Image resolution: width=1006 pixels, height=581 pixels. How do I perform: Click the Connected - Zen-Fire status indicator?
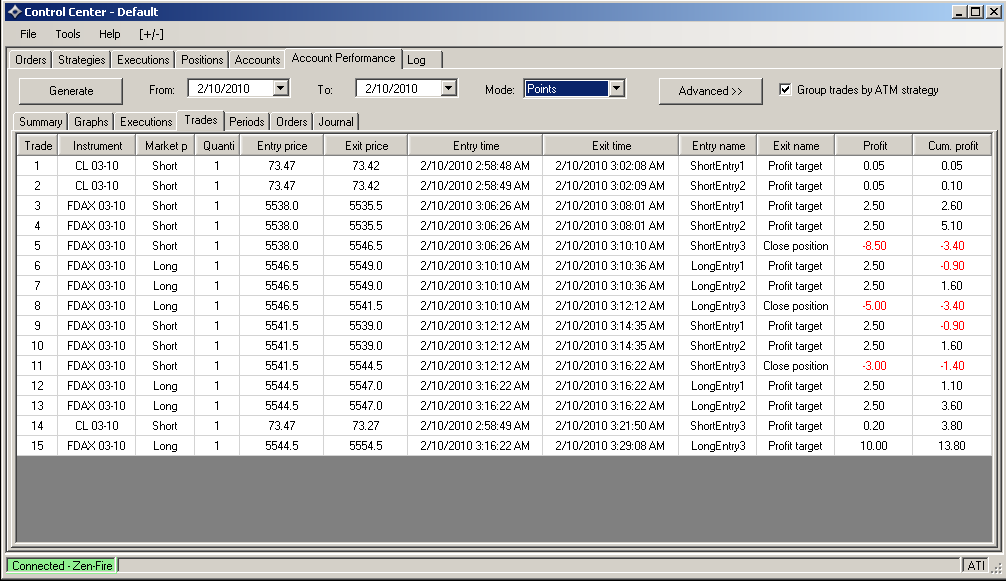coord(62,566)
